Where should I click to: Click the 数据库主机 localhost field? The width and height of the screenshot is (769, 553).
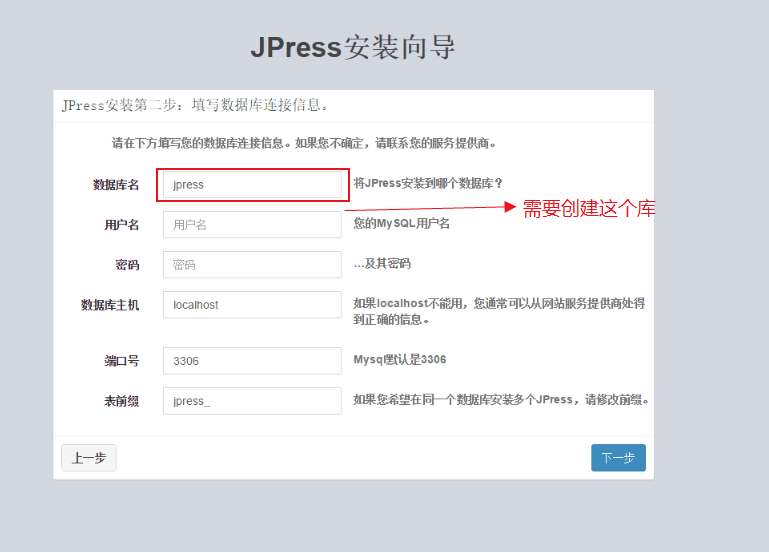252,304
